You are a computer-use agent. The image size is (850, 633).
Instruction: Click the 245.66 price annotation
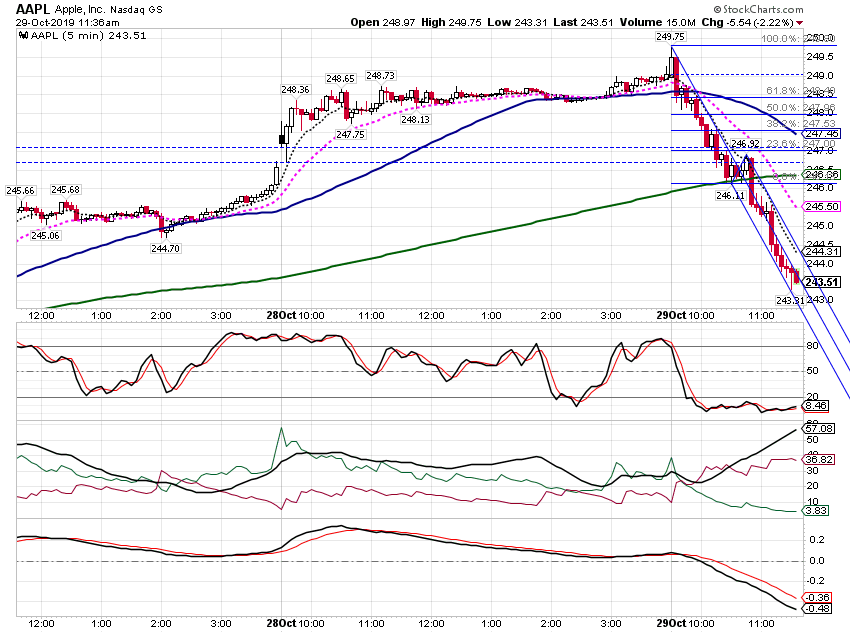point(21,191)
